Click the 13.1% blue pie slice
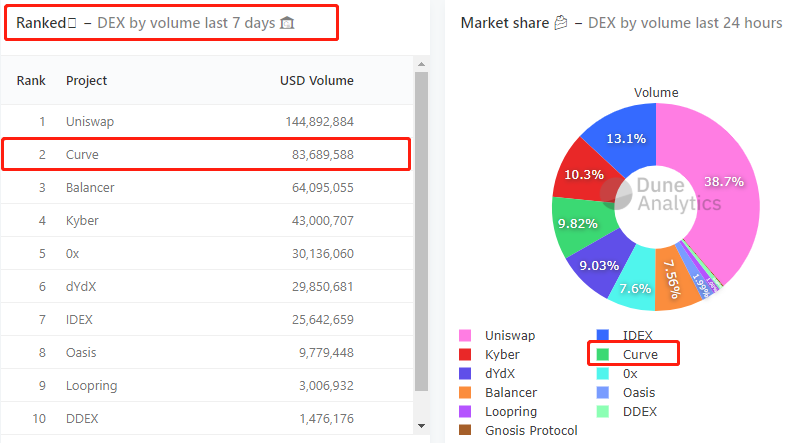This screenshot has width=793, height=443. 625,139
